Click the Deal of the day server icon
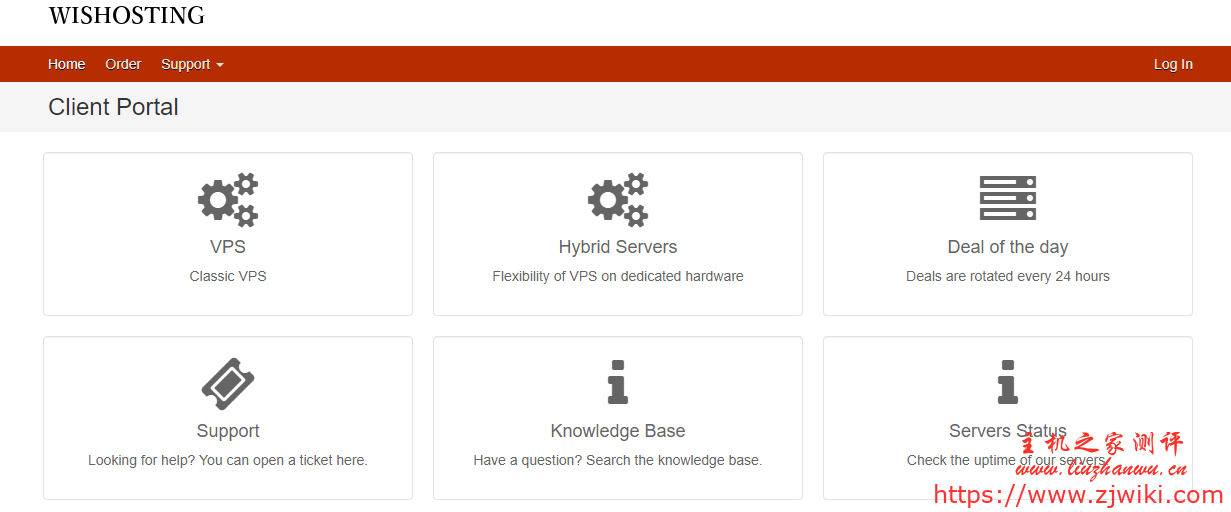 tap(1007, 198)
